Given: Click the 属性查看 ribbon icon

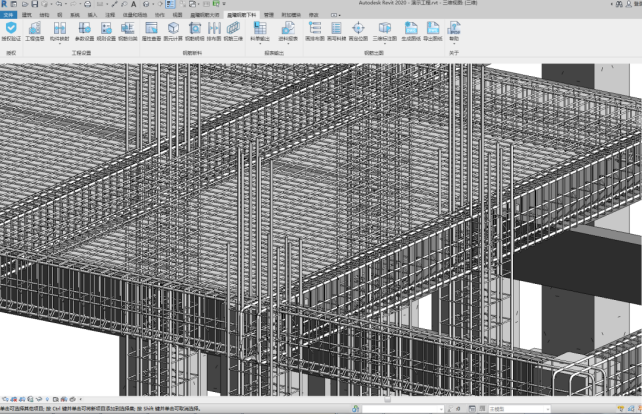Looking at the screenshot, I should pyautogui.click(x=152, y=30).
